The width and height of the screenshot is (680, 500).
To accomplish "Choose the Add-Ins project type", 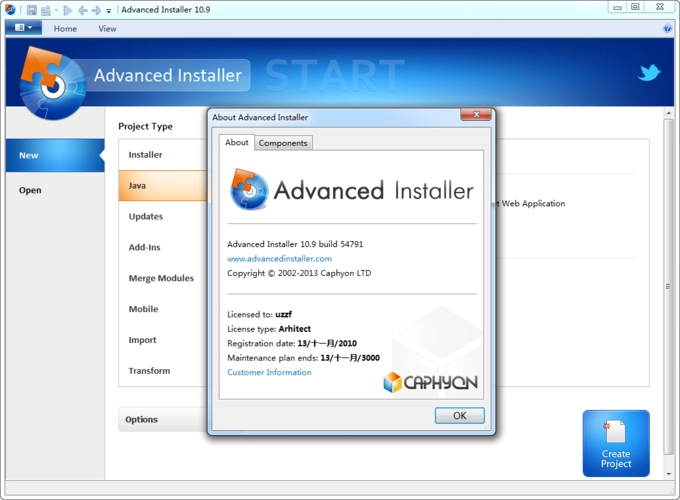I will click(163, 247).
